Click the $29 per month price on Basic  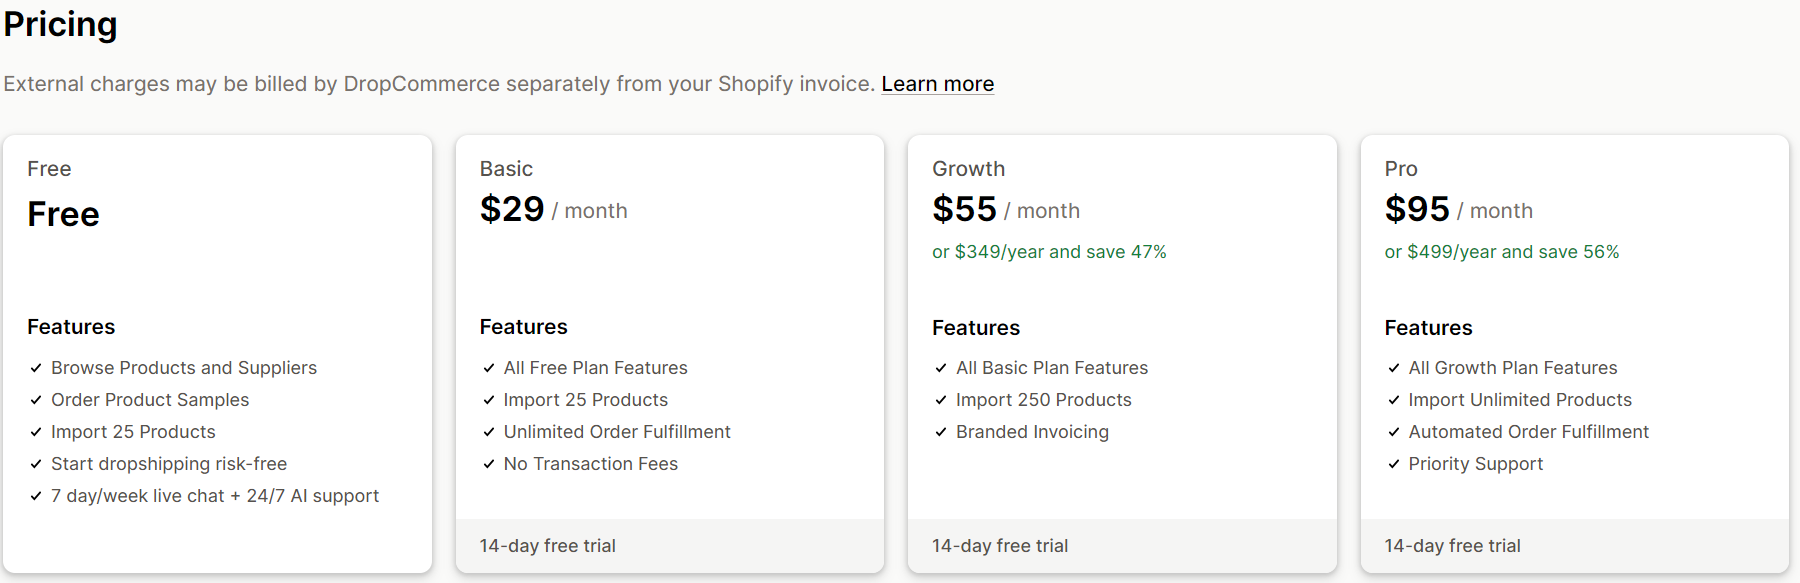pyautogui.click(x=512, y=209)
